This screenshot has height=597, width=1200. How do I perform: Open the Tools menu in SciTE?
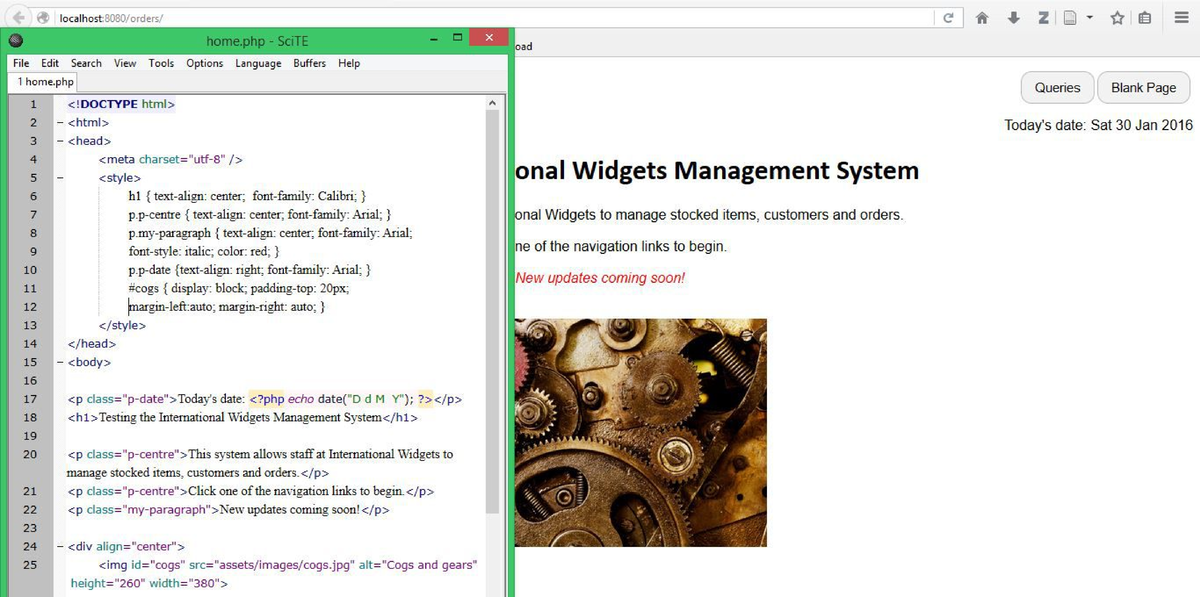pos(161,63)
